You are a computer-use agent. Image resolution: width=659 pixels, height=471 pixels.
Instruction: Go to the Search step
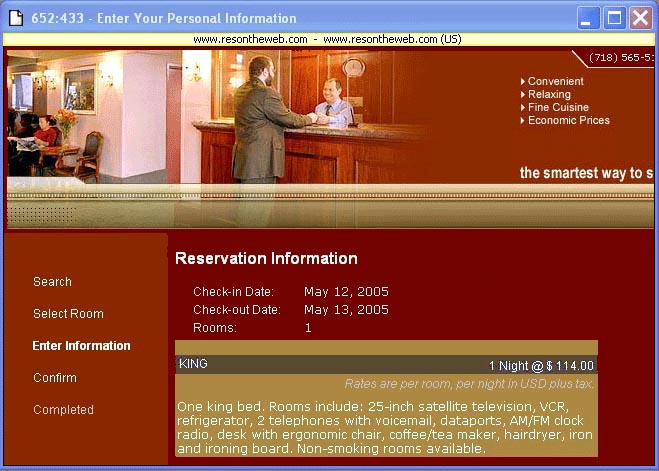[52, 282]
